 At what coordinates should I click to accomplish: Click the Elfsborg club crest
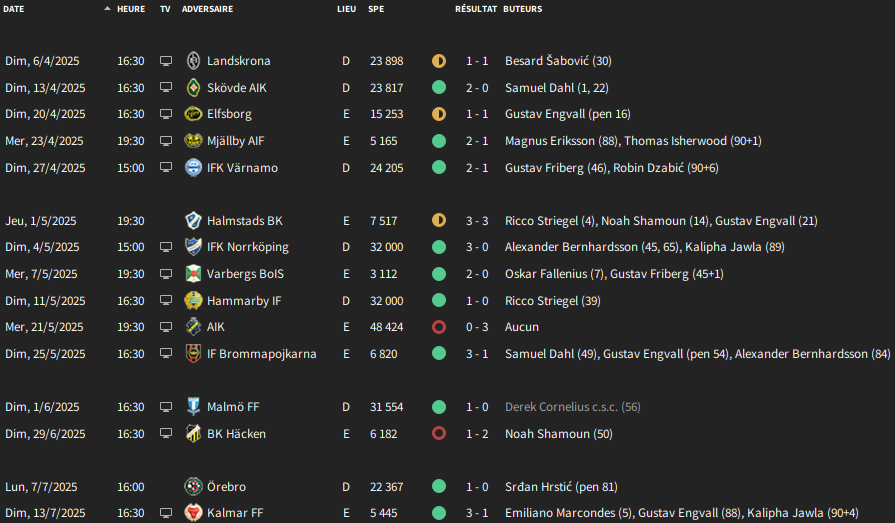(193, 114)
